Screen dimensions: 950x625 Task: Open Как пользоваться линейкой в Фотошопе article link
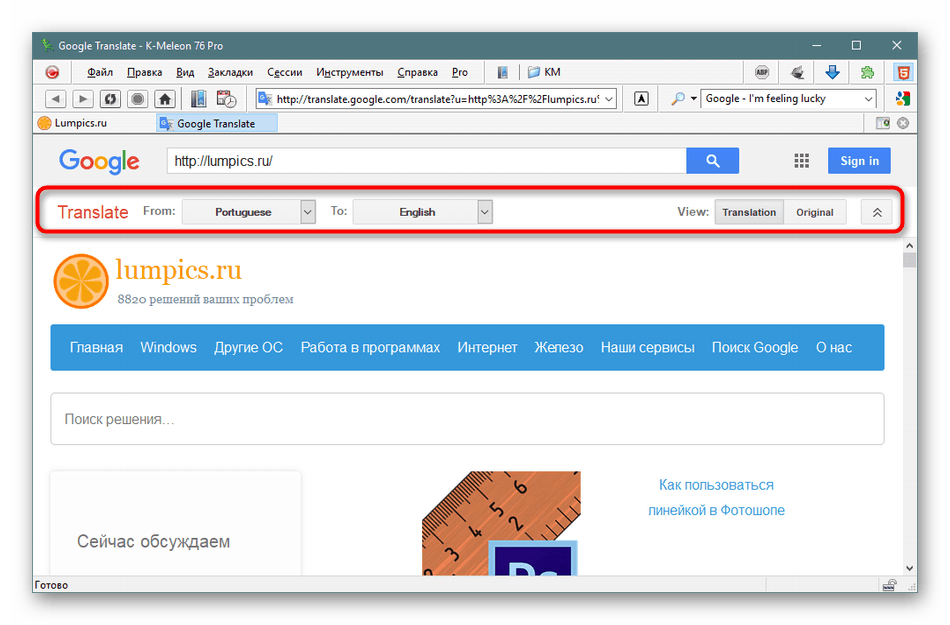pos(716,497)
